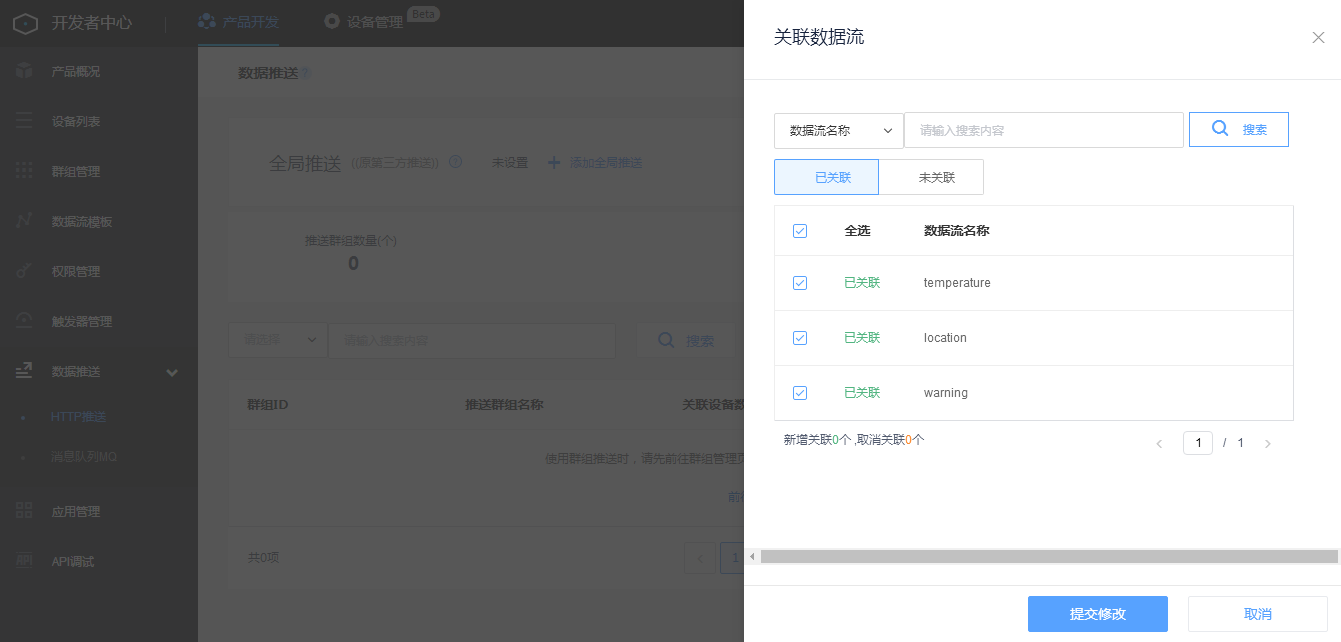This screenshot has height=642, width=1341.
Task: Click the 产品开发 cluster icon
Action: pos(207,21)
